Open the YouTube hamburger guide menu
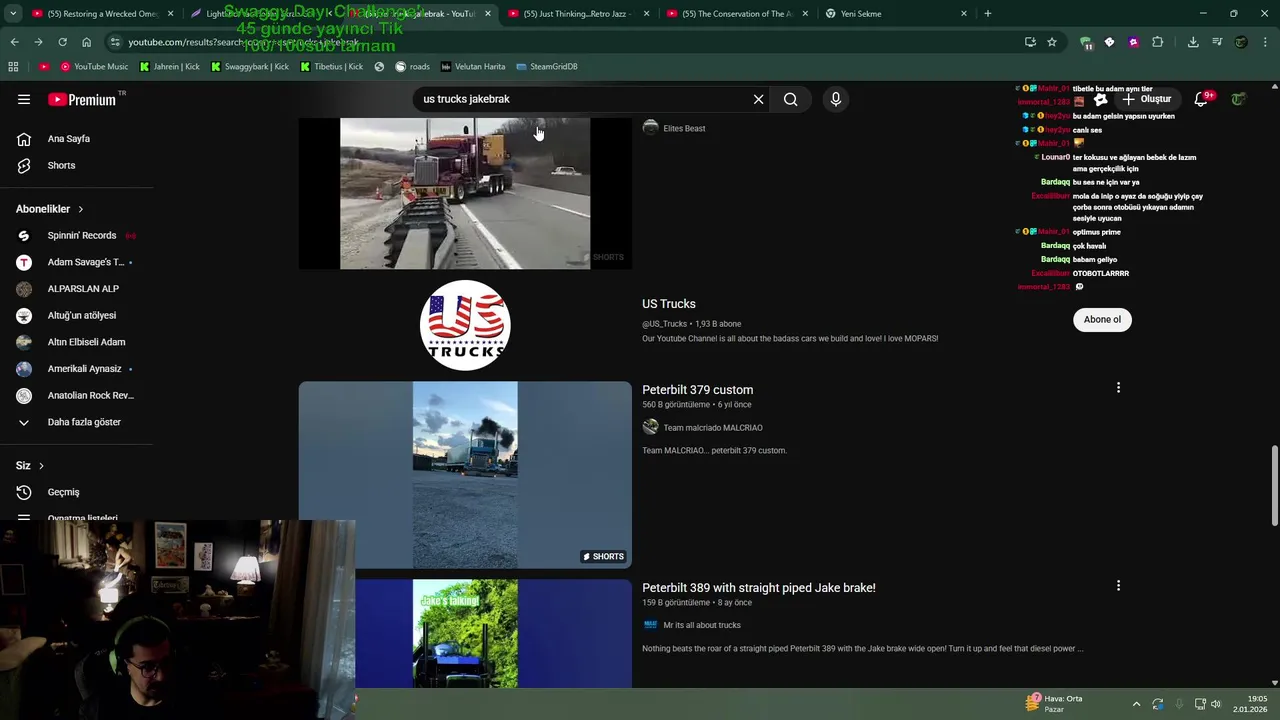Viewport: 1280px width, 720px height. tap(24, 99)
